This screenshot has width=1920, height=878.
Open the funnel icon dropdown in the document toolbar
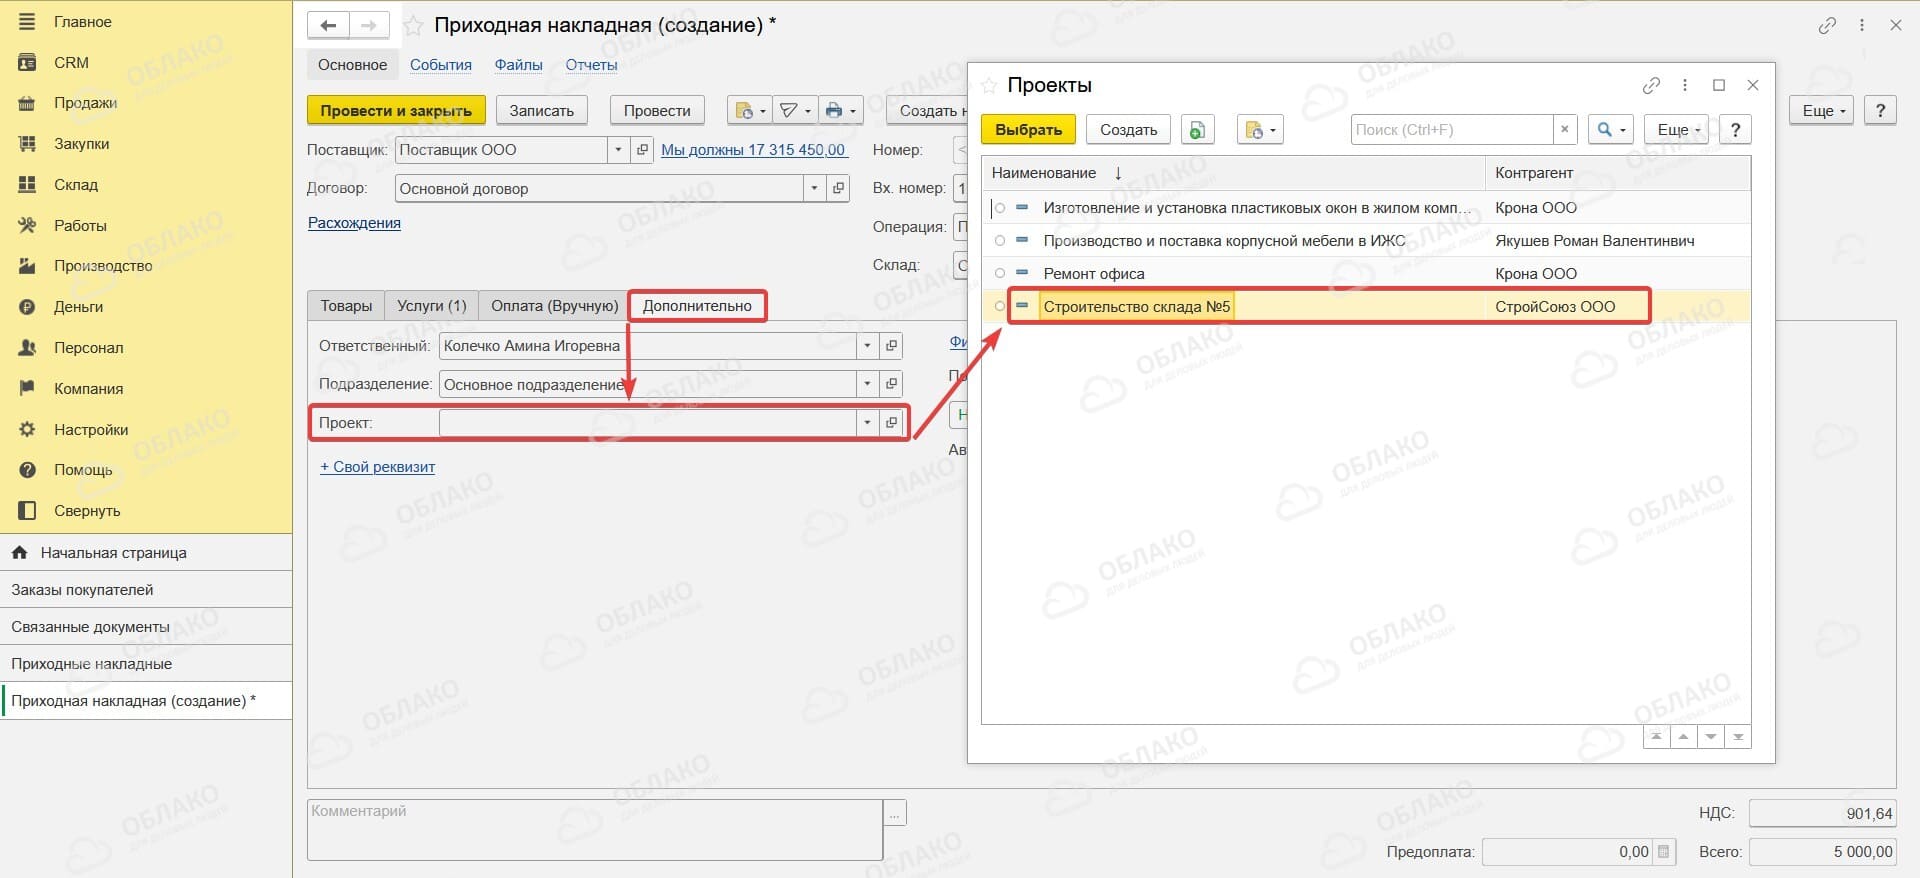click(x=795, y=110)
